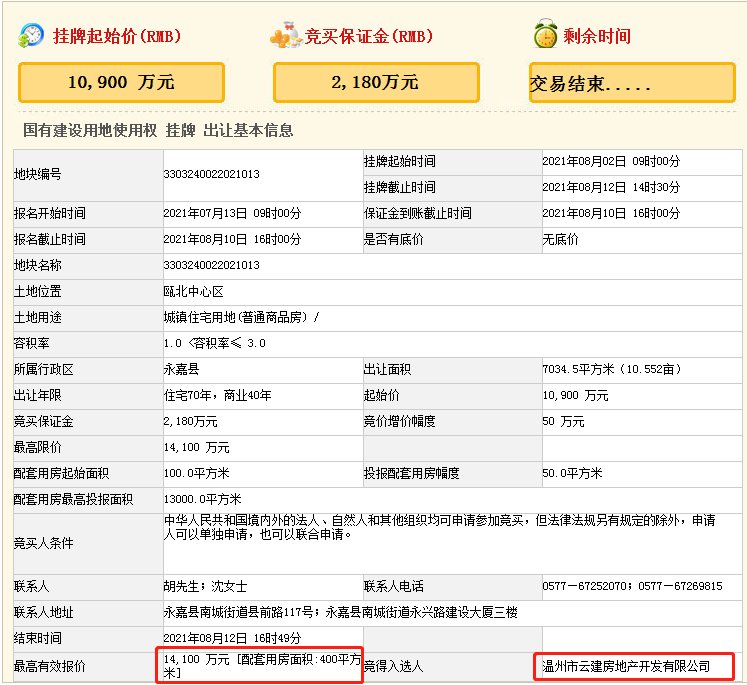Click the 竞买保证金(RMB) heading text
747x685 pixels.
pyautogui.click(x=369, y=36)
